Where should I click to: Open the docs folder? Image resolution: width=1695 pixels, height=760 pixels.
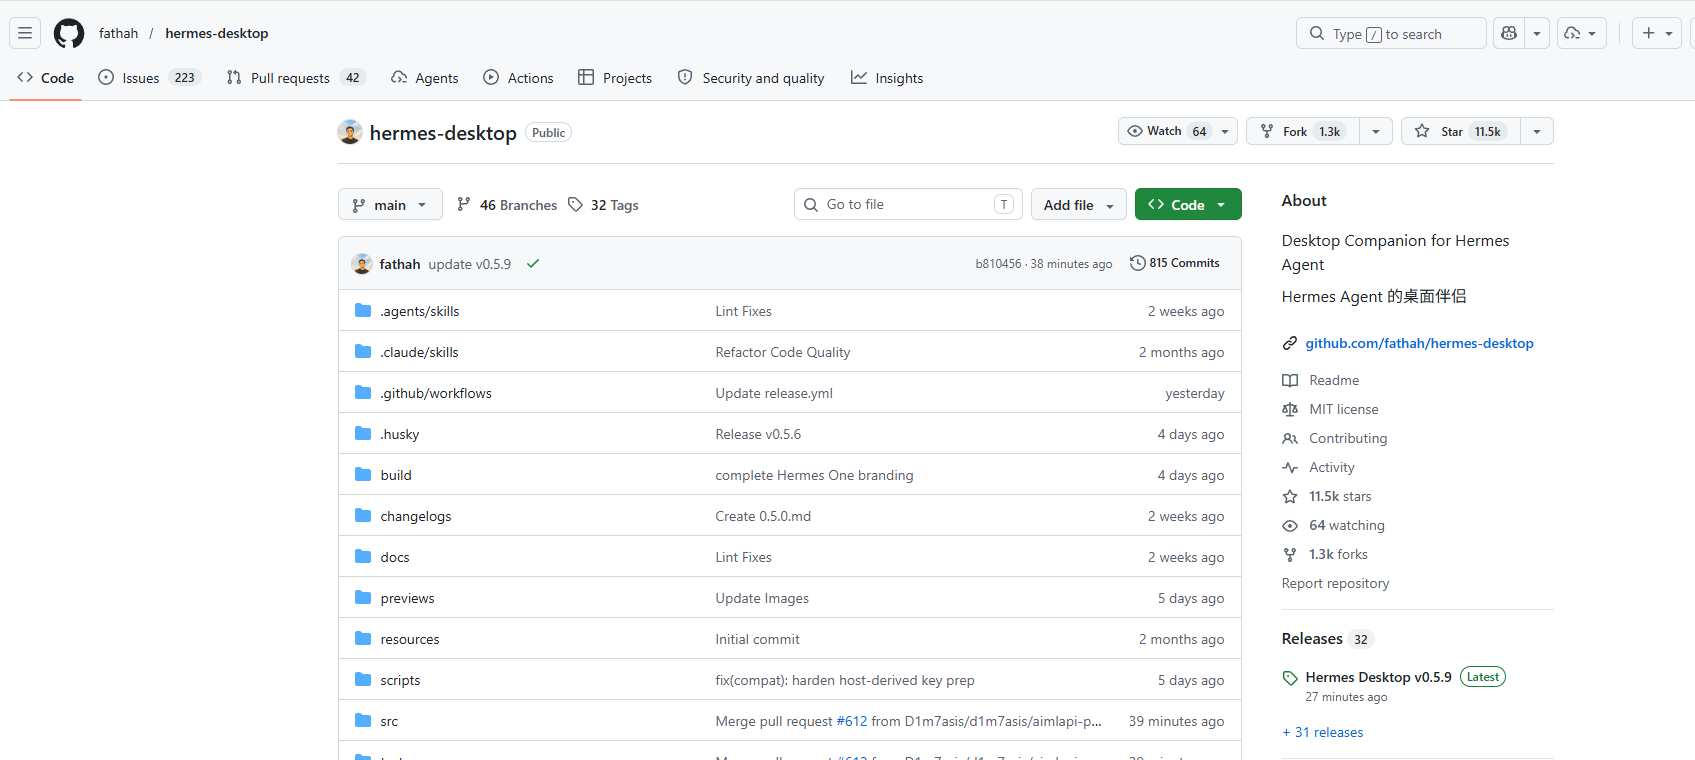(395, 557)
